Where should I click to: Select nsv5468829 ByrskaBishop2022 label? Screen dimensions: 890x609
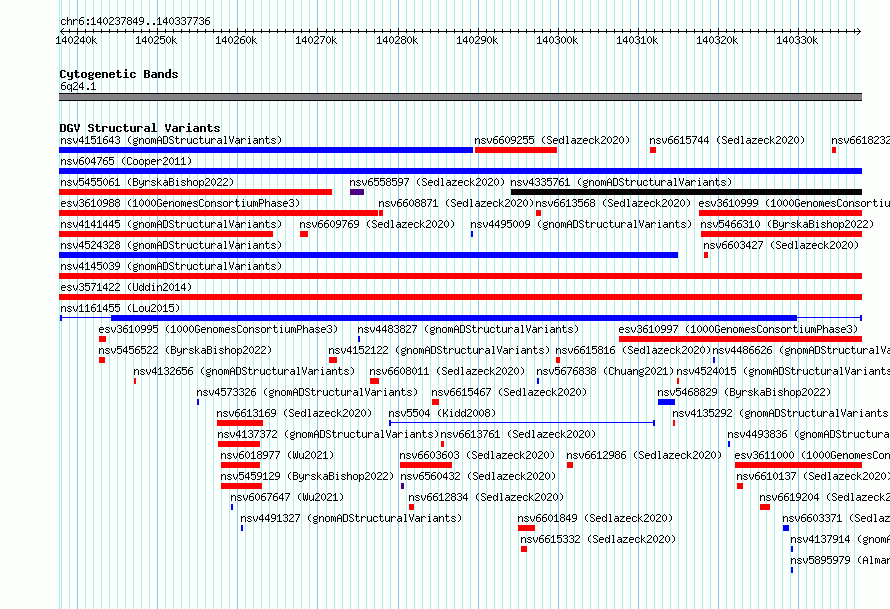(x=744, y=392)
